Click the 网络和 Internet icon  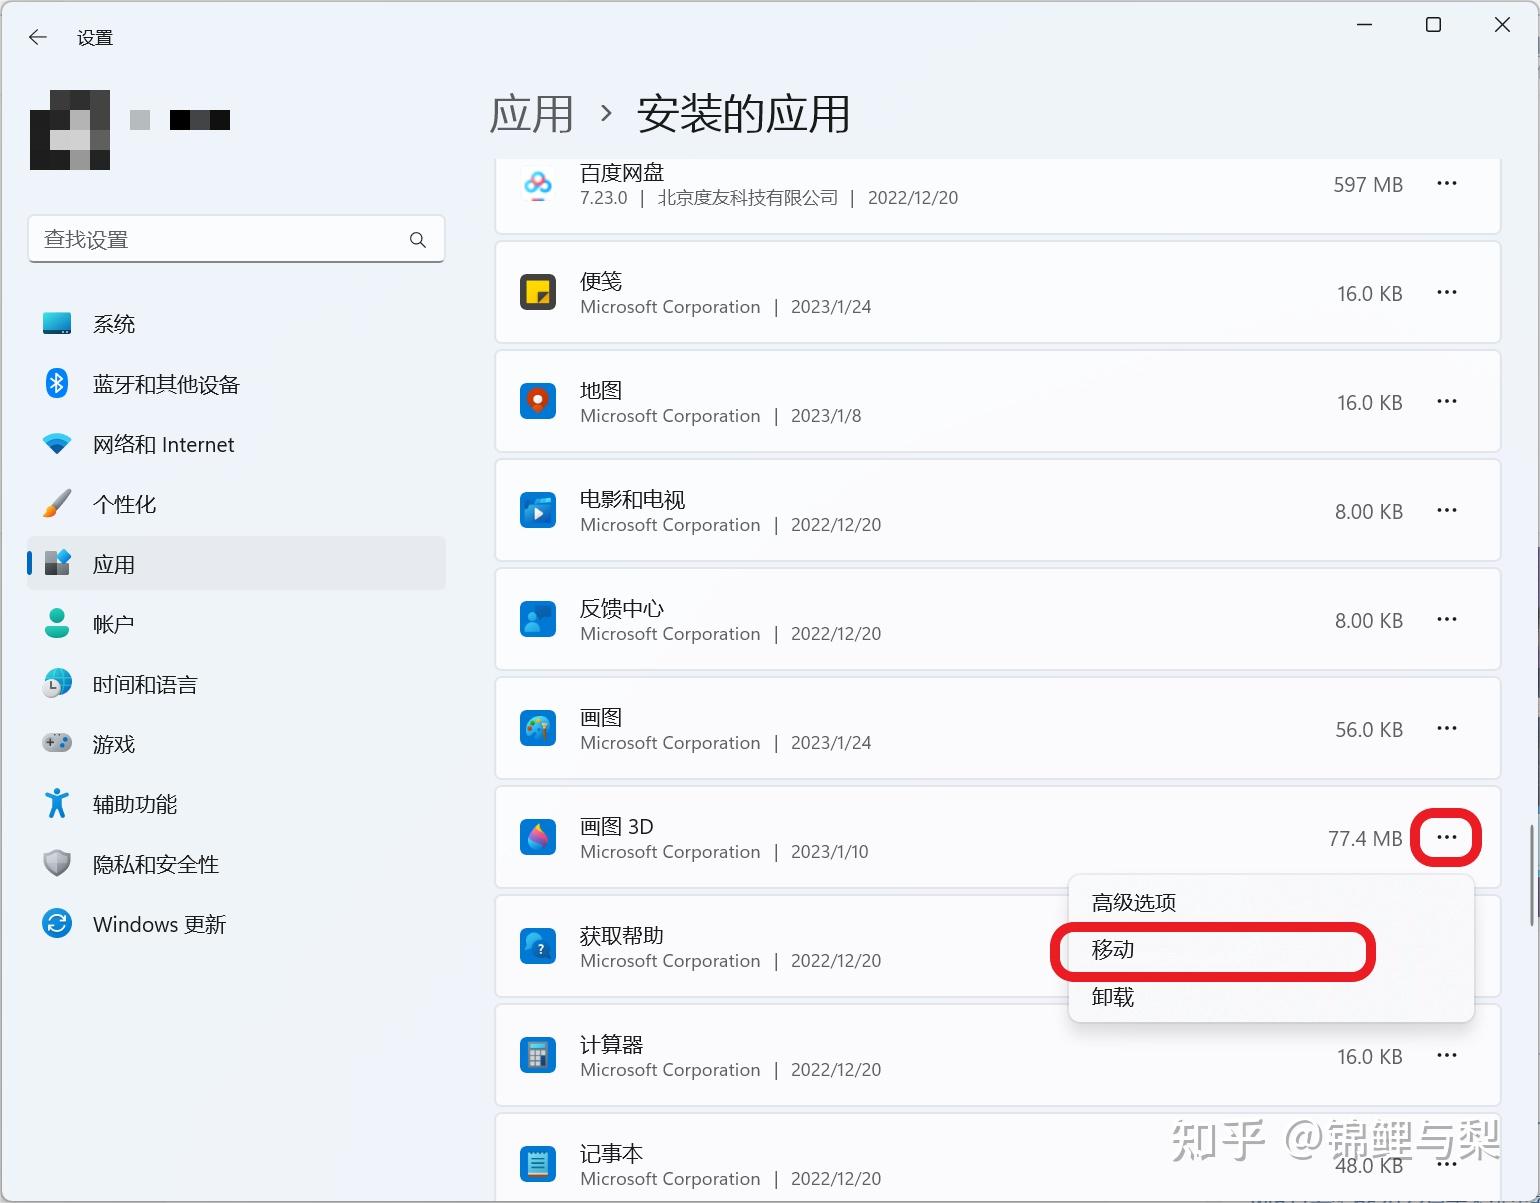[x=57, y=443]
